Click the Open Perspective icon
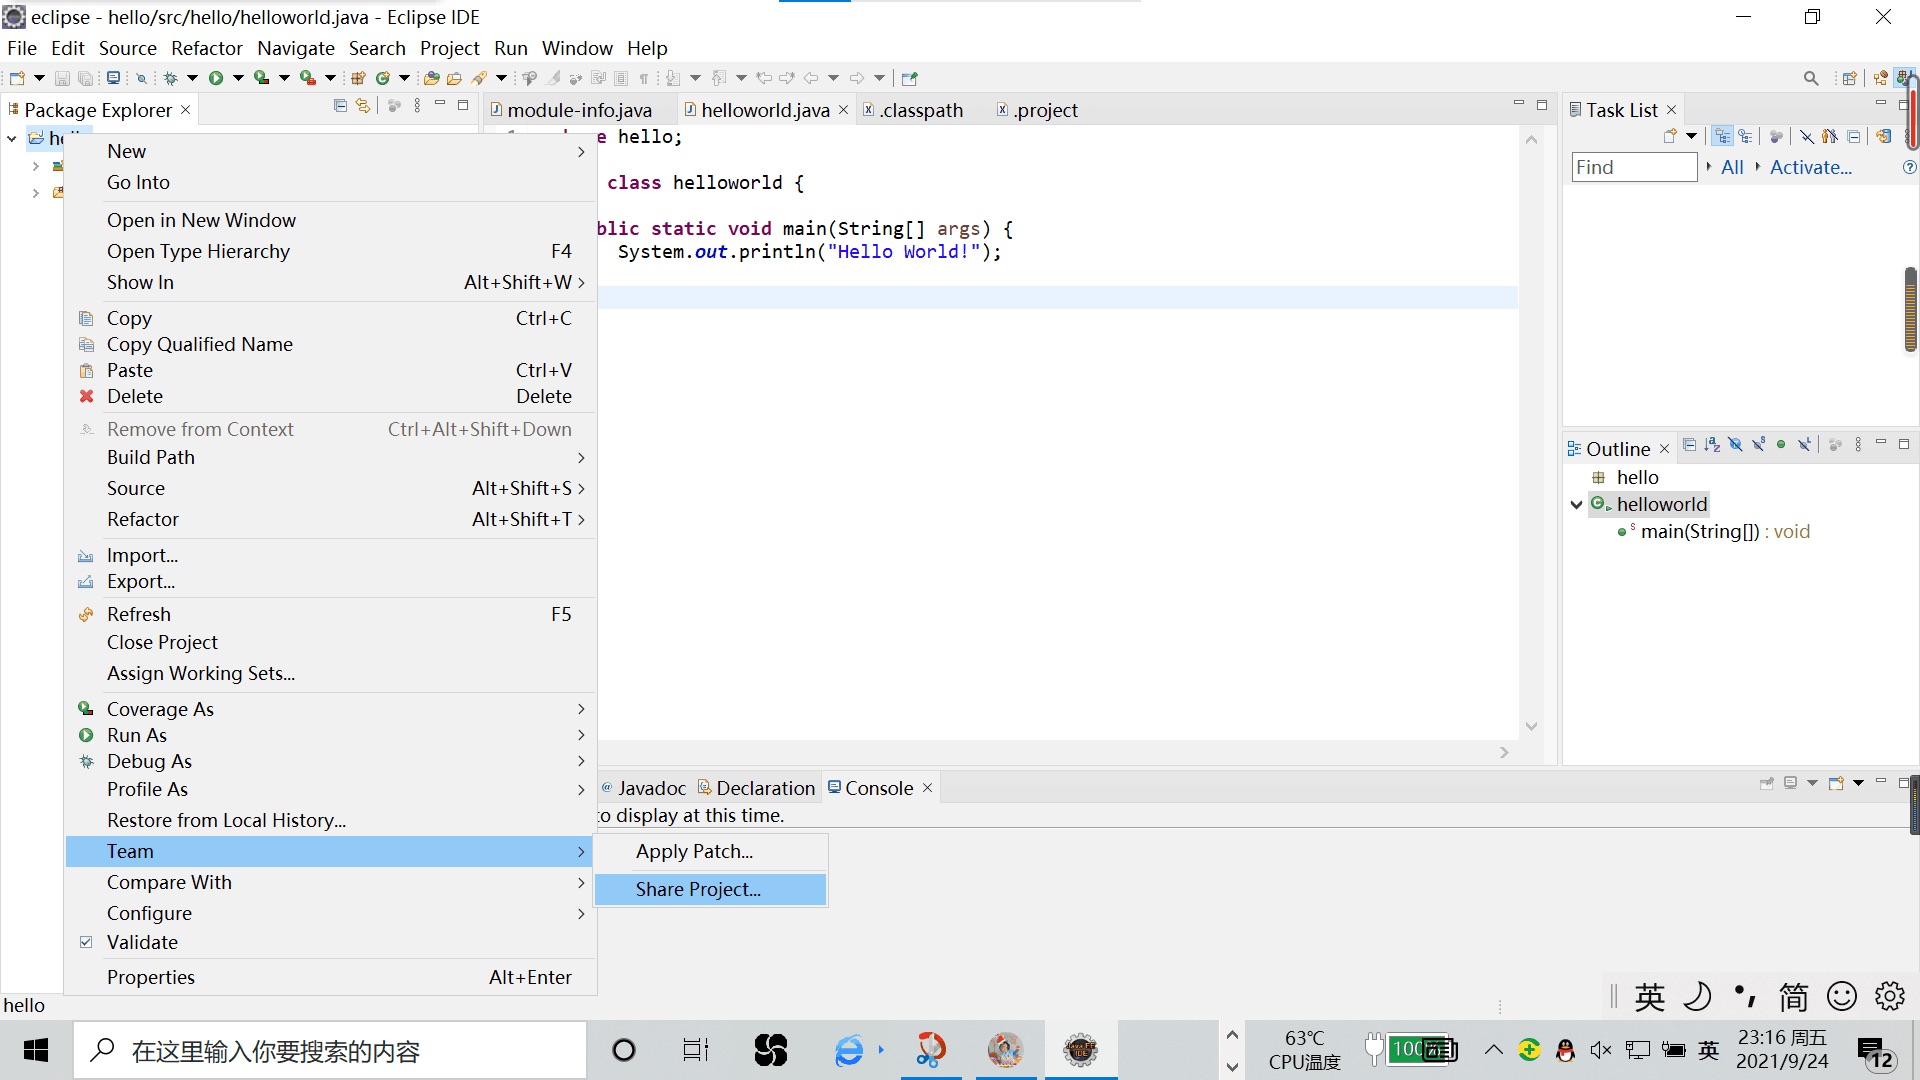Viewport: 1920px width, 1080px height. click(1850, 78)
